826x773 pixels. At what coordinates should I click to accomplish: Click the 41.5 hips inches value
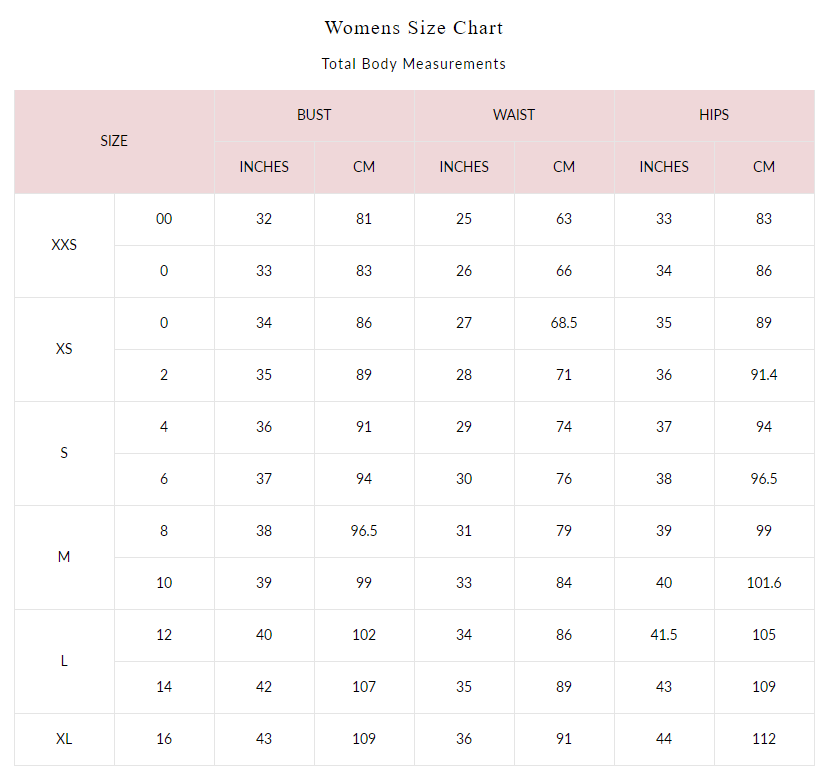(x=664, y=635)
